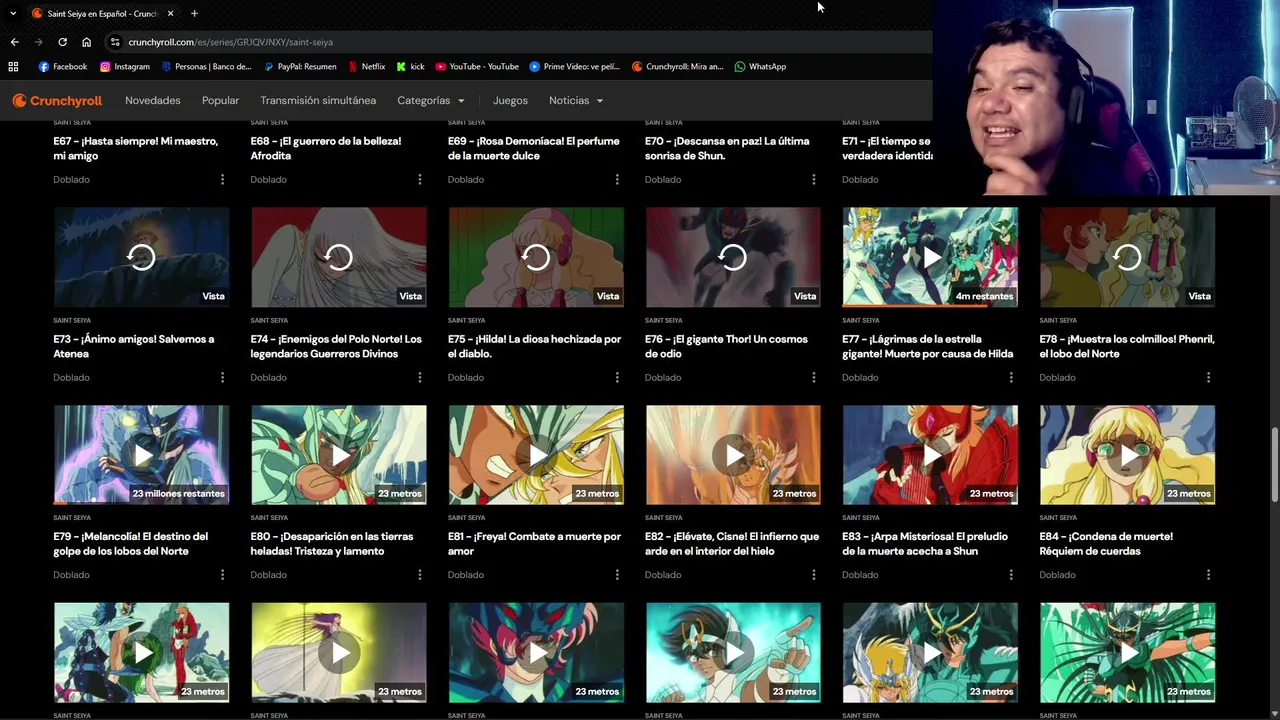Go back to previous page
Viewport: 1280px width, 720px height.
14,42
